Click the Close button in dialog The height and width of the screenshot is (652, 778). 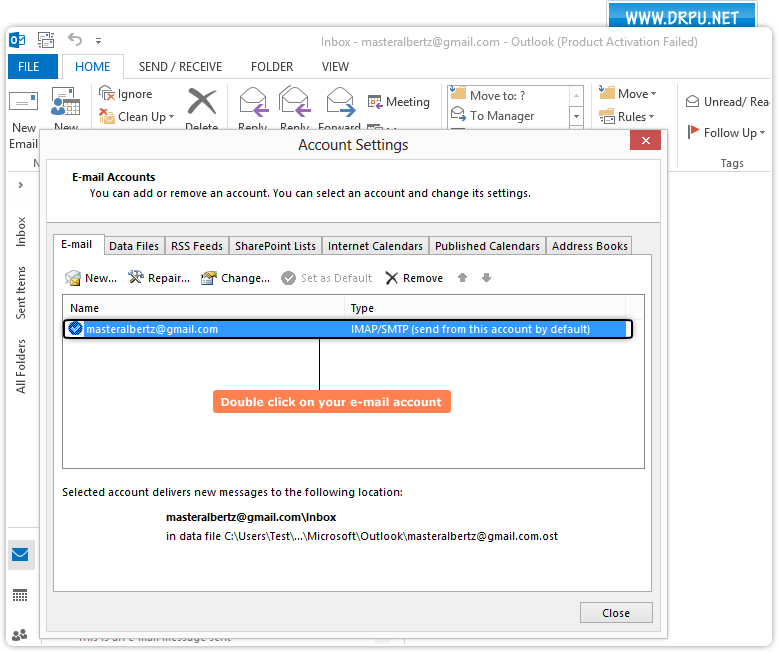click(616, 613)
